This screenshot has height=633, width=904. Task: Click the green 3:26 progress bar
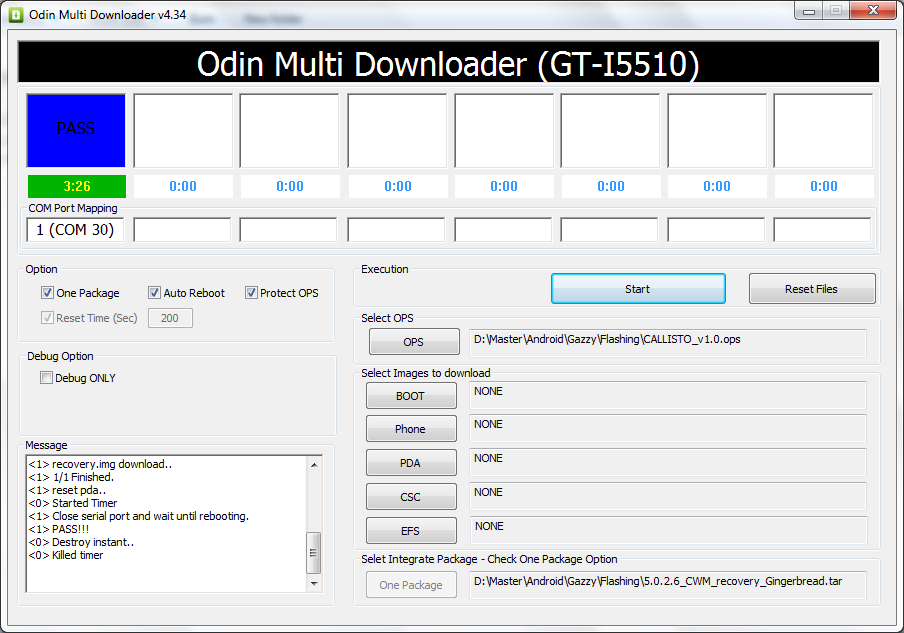pyautogui.click(x=75, y=186)
